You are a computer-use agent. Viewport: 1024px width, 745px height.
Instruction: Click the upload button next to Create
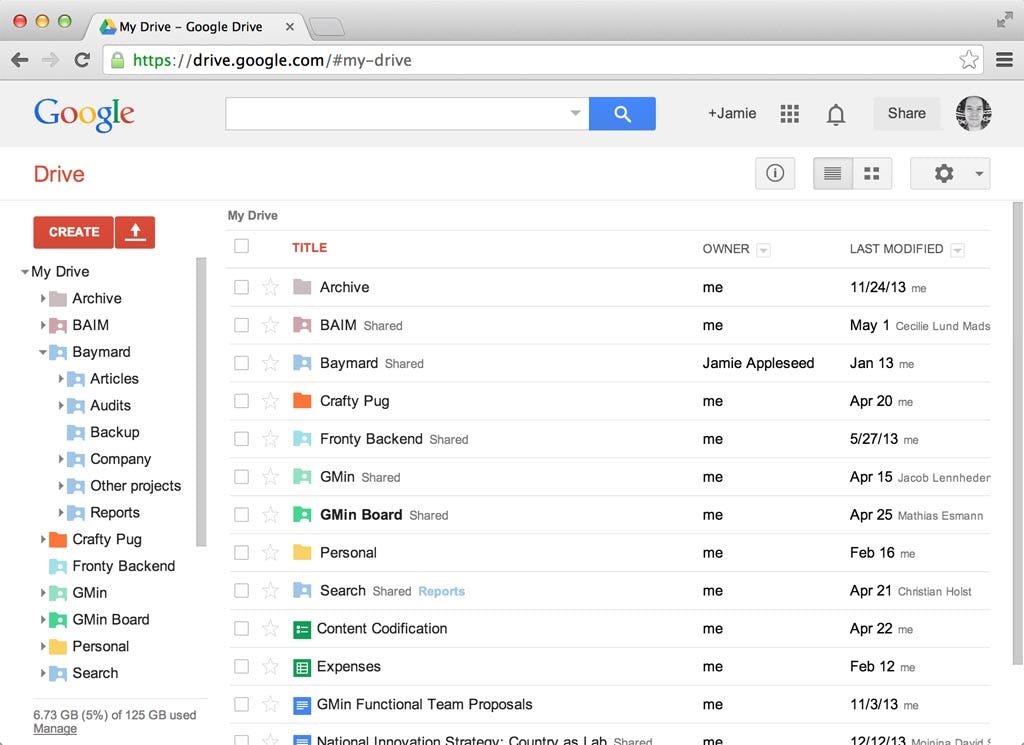[135, 232]
